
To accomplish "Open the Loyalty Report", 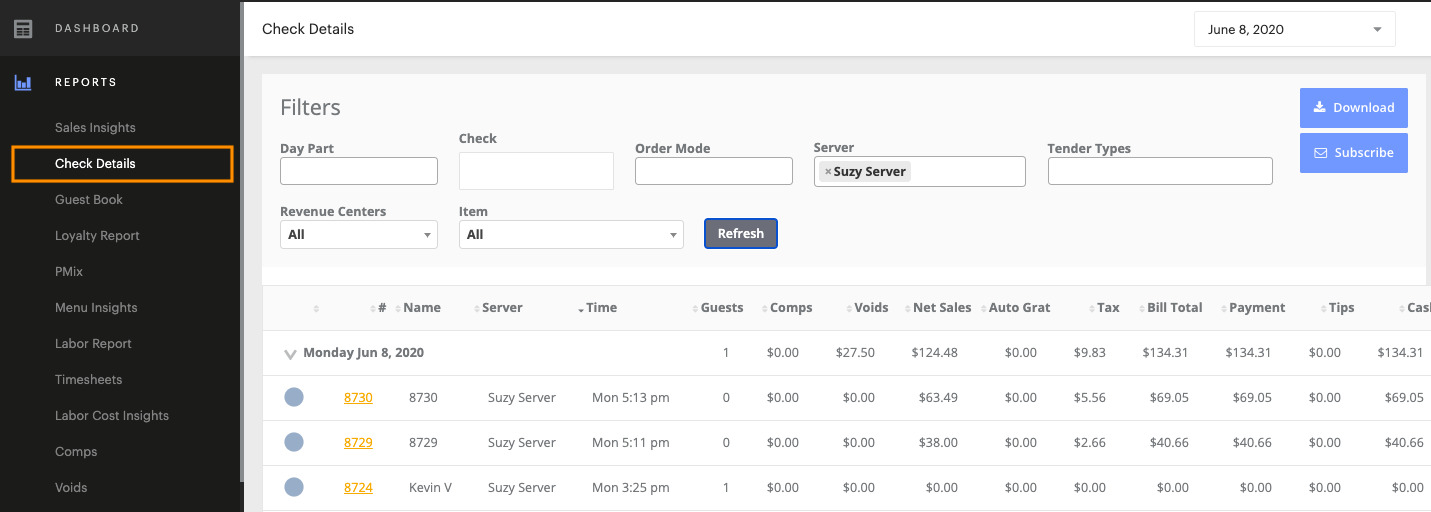I will click(x=97, y=236).
